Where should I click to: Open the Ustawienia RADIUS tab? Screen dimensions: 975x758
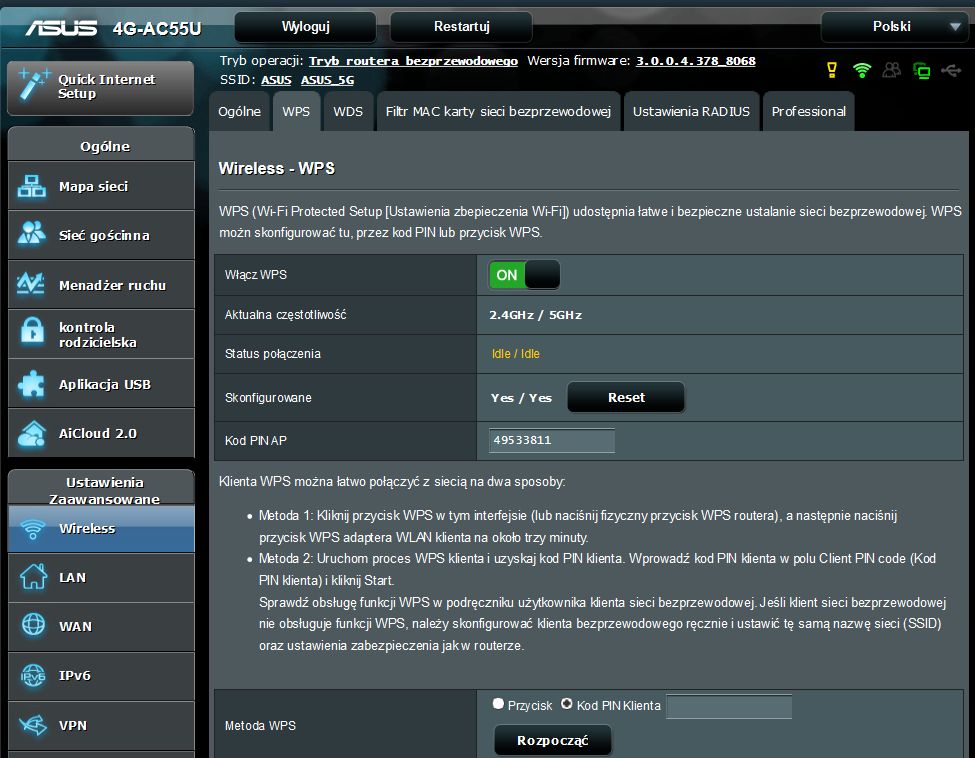pos(691,111)
